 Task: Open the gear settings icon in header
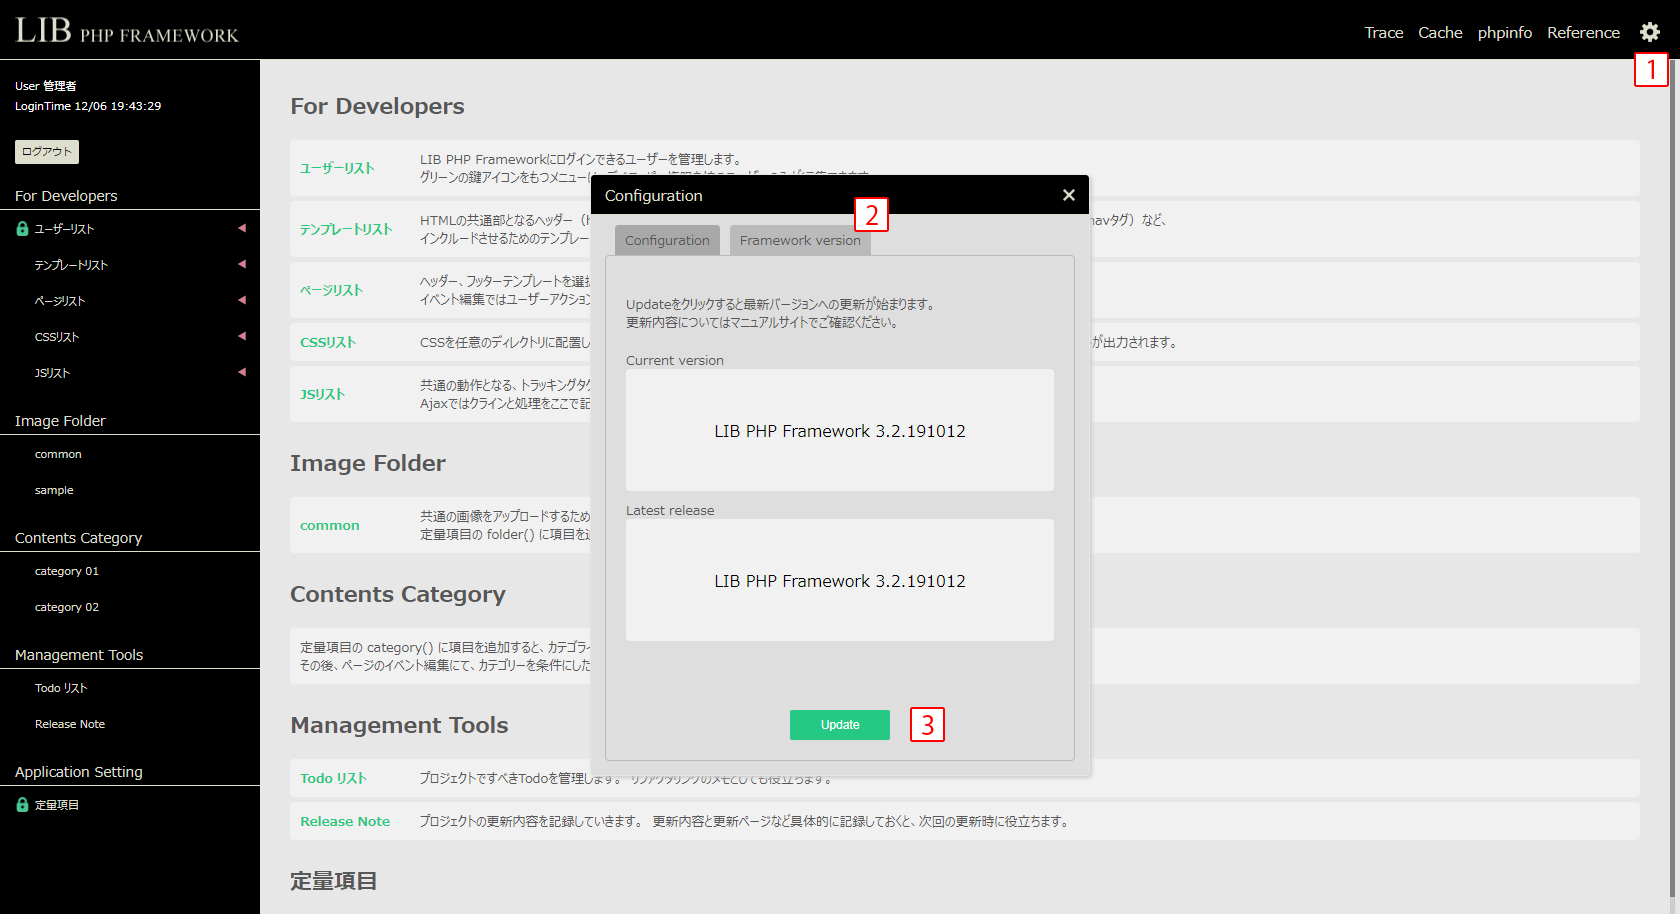(1649, 32)
